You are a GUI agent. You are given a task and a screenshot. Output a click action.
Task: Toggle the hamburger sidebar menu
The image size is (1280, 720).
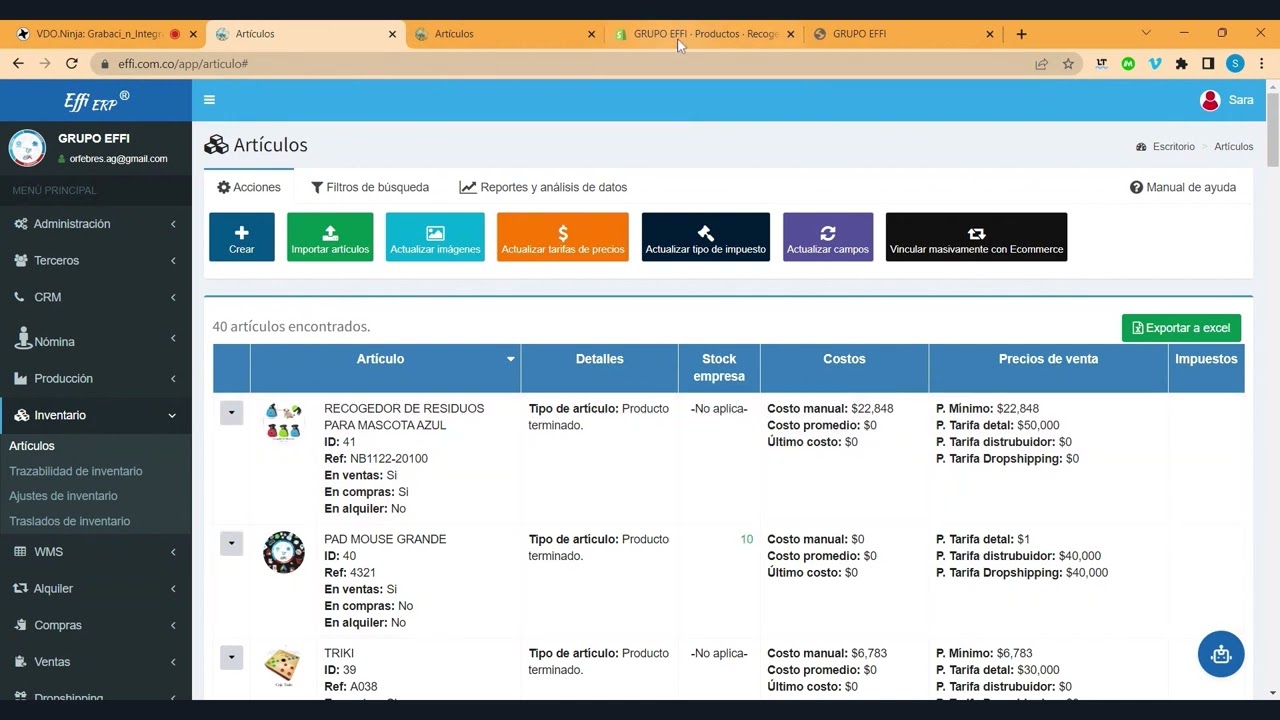click(209, 100)
